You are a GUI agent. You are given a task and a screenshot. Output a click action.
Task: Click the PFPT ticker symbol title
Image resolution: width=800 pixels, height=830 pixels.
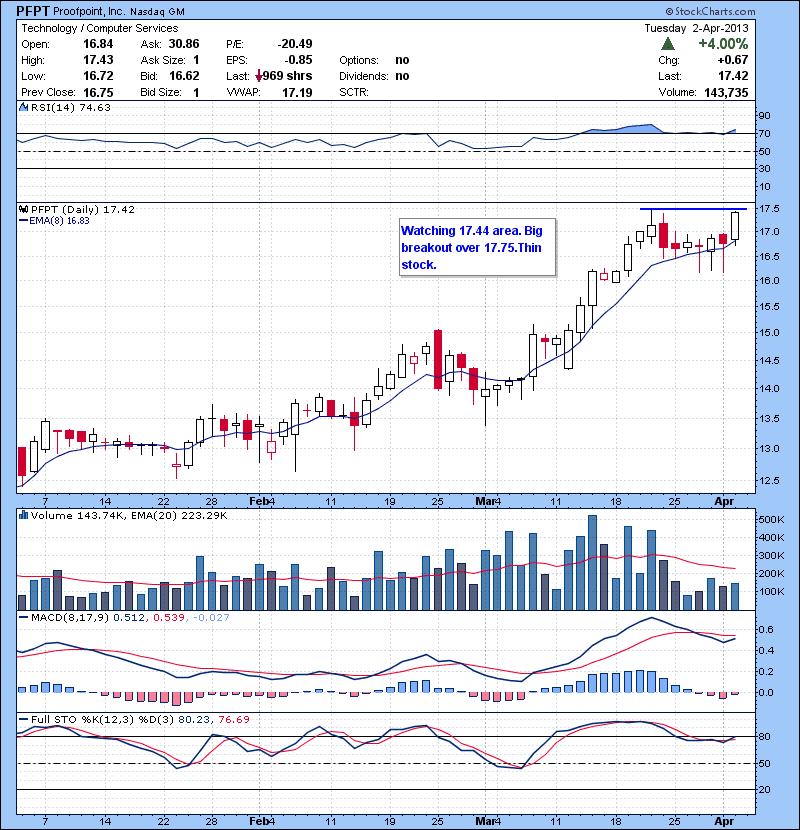[x=33, y=11]
